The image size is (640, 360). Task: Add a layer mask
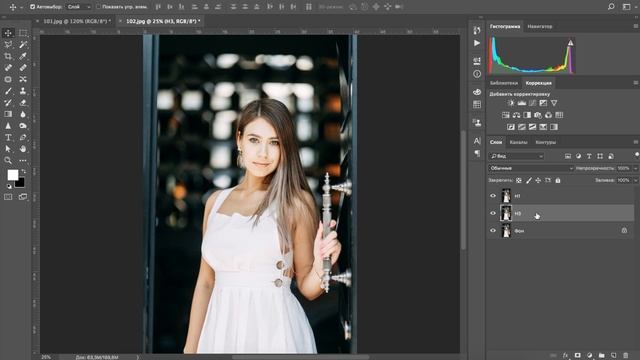click(x=578, y=356)
